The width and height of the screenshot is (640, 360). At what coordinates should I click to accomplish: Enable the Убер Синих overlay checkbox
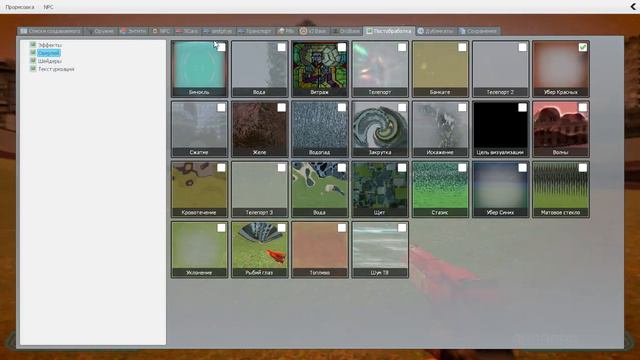click(522, 168)
